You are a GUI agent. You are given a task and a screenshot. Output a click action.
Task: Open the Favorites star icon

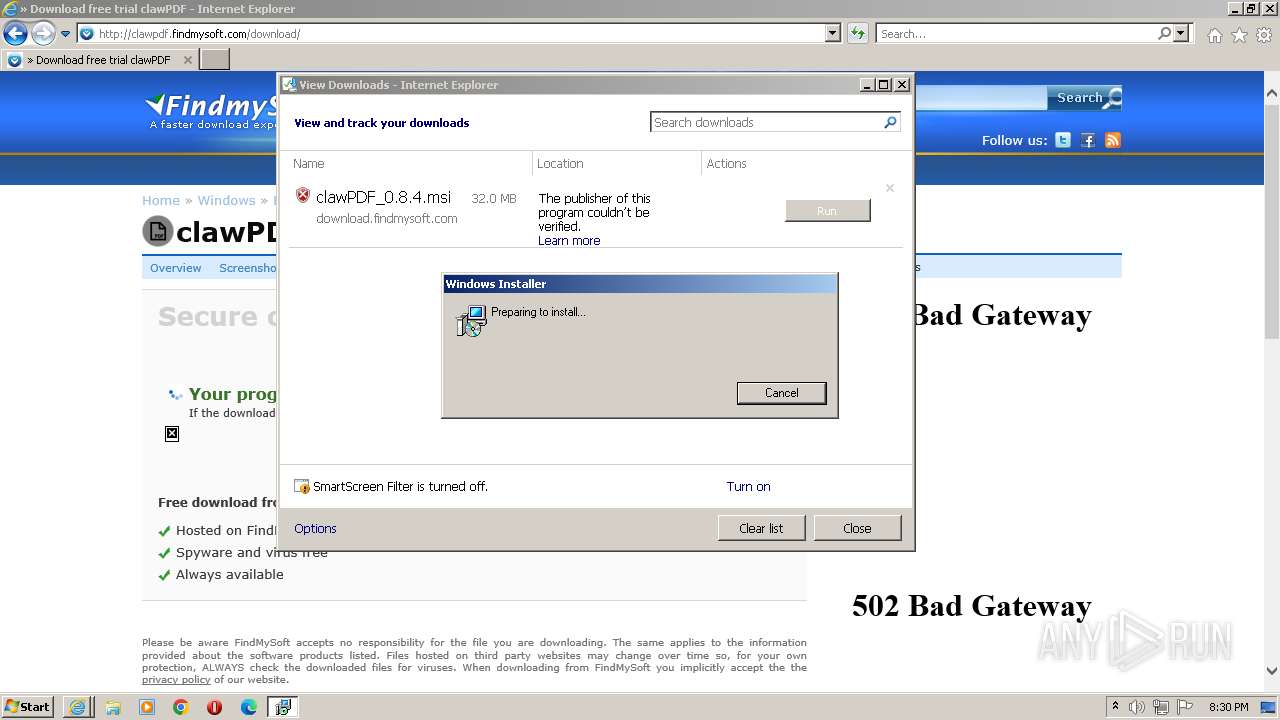pos(1239,35)
